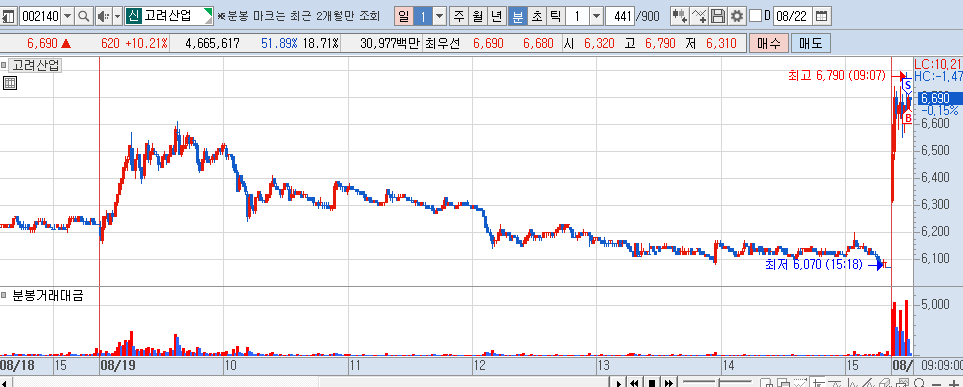Image resolution: width=963 pixels, height=387 pixels.
Task: Switch to the 주 weekly chart tab
Action: (x=458, y=16)
